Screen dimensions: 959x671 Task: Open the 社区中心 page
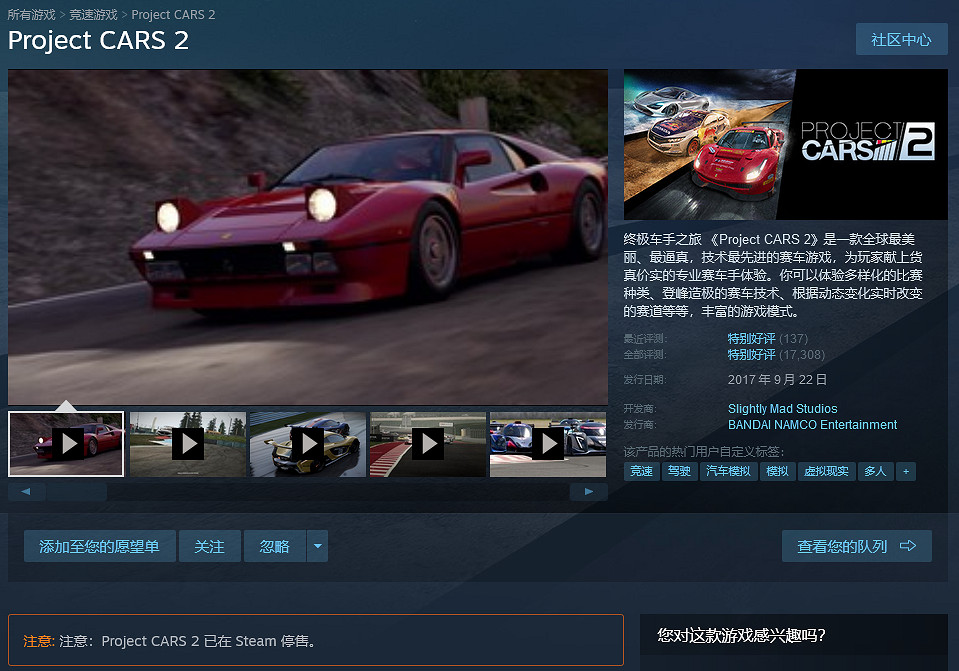901,38
